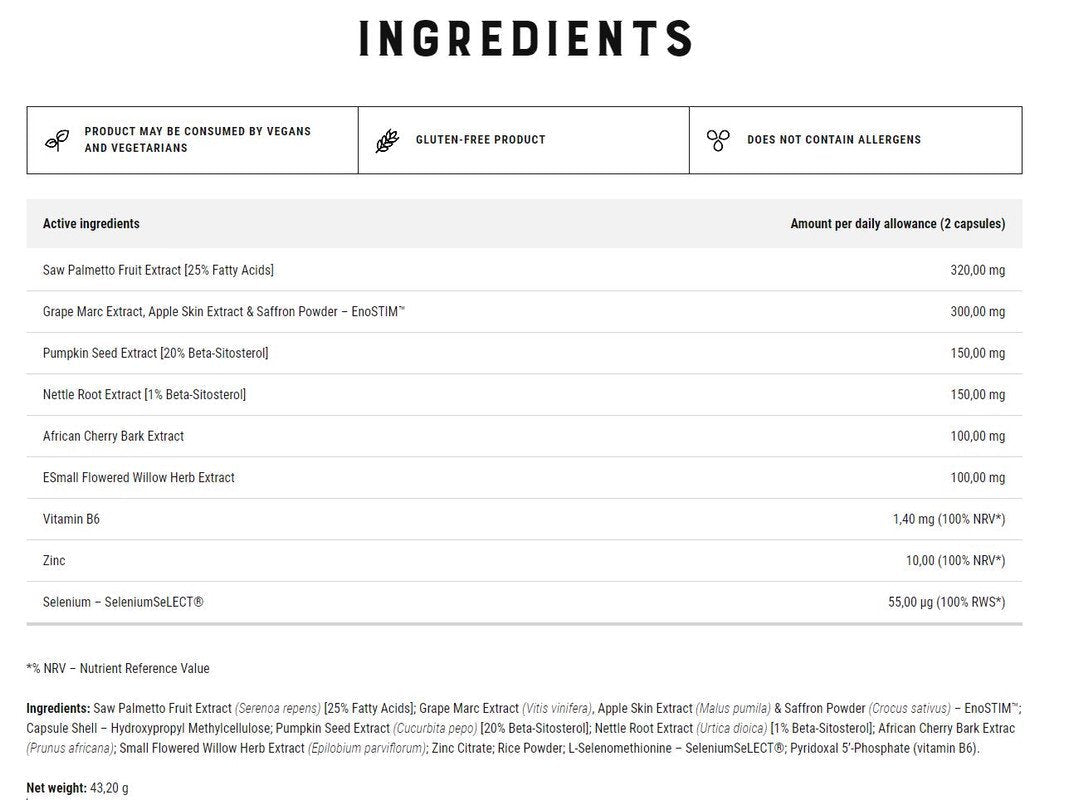
Task: Click the vegan leaf icon
Action: (x=57, y=140)
